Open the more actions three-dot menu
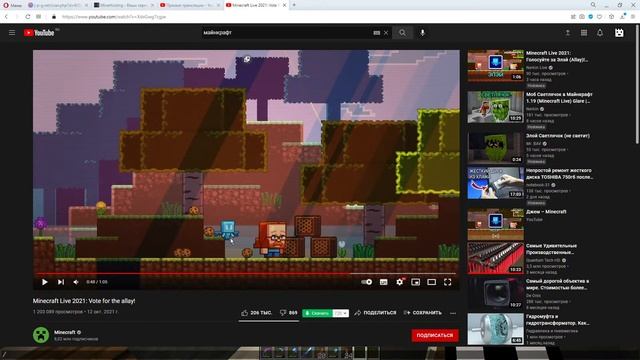The height and width of the screenshot is (360, 640). [x=453, y=313]
